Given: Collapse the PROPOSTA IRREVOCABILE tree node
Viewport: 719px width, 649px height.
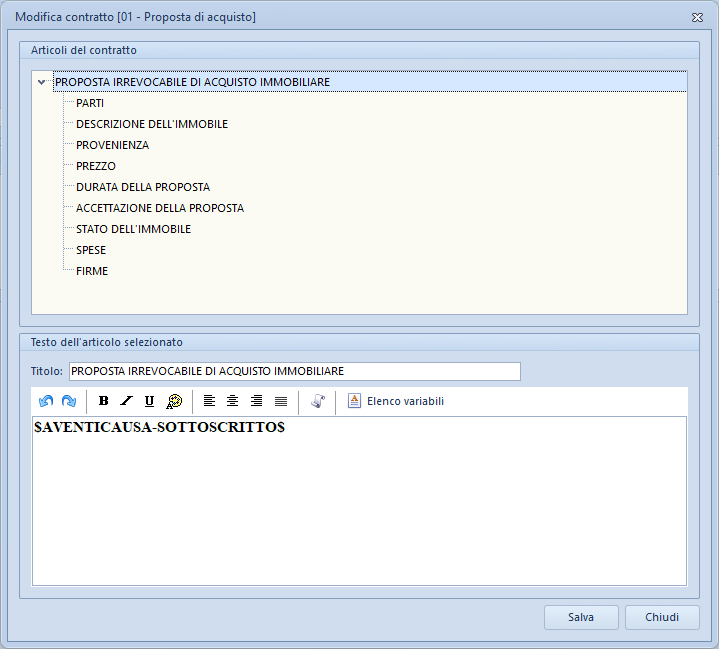Looking at the screenshot, I should pyautogui.click(x=41, y=82).
